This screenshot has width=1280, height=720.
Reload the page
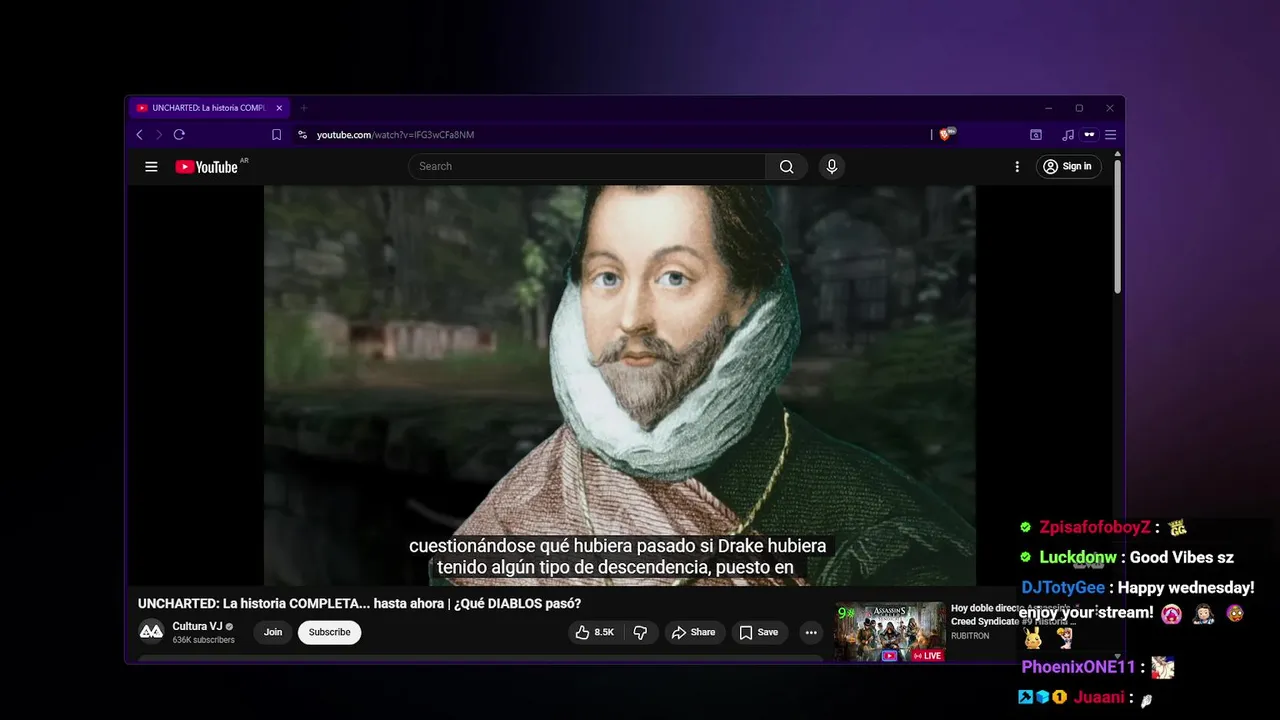click(x=179, y=135)
